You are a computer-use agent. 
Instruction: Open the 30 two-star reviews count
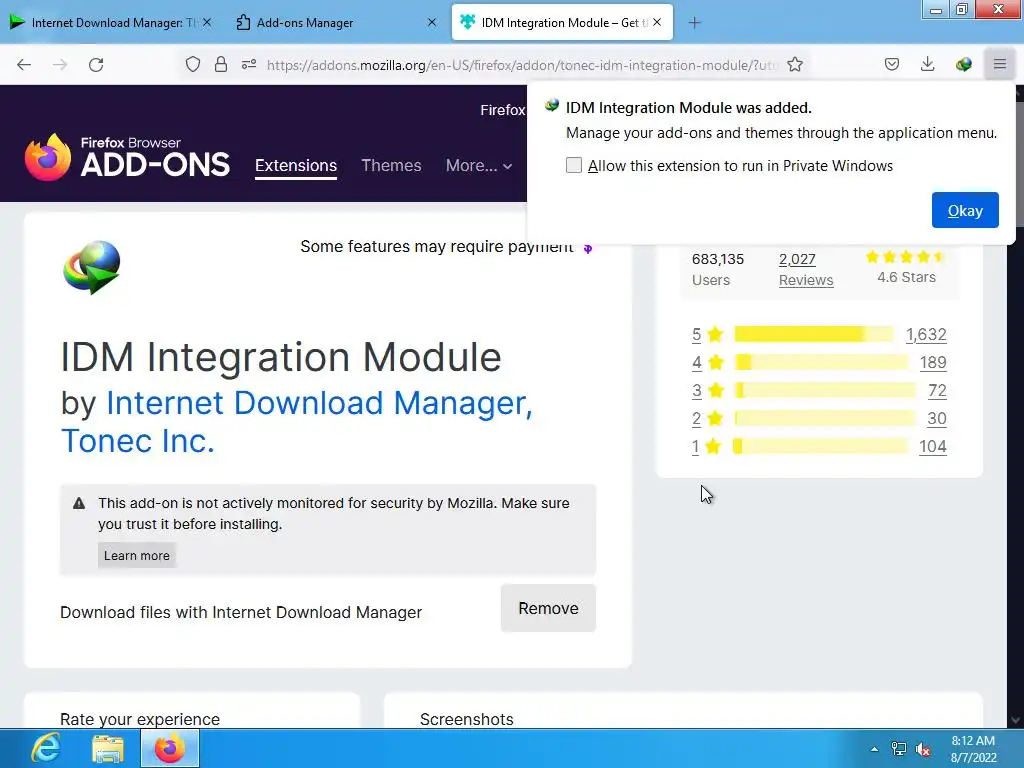pyautogui.click(x=936, y=418)
